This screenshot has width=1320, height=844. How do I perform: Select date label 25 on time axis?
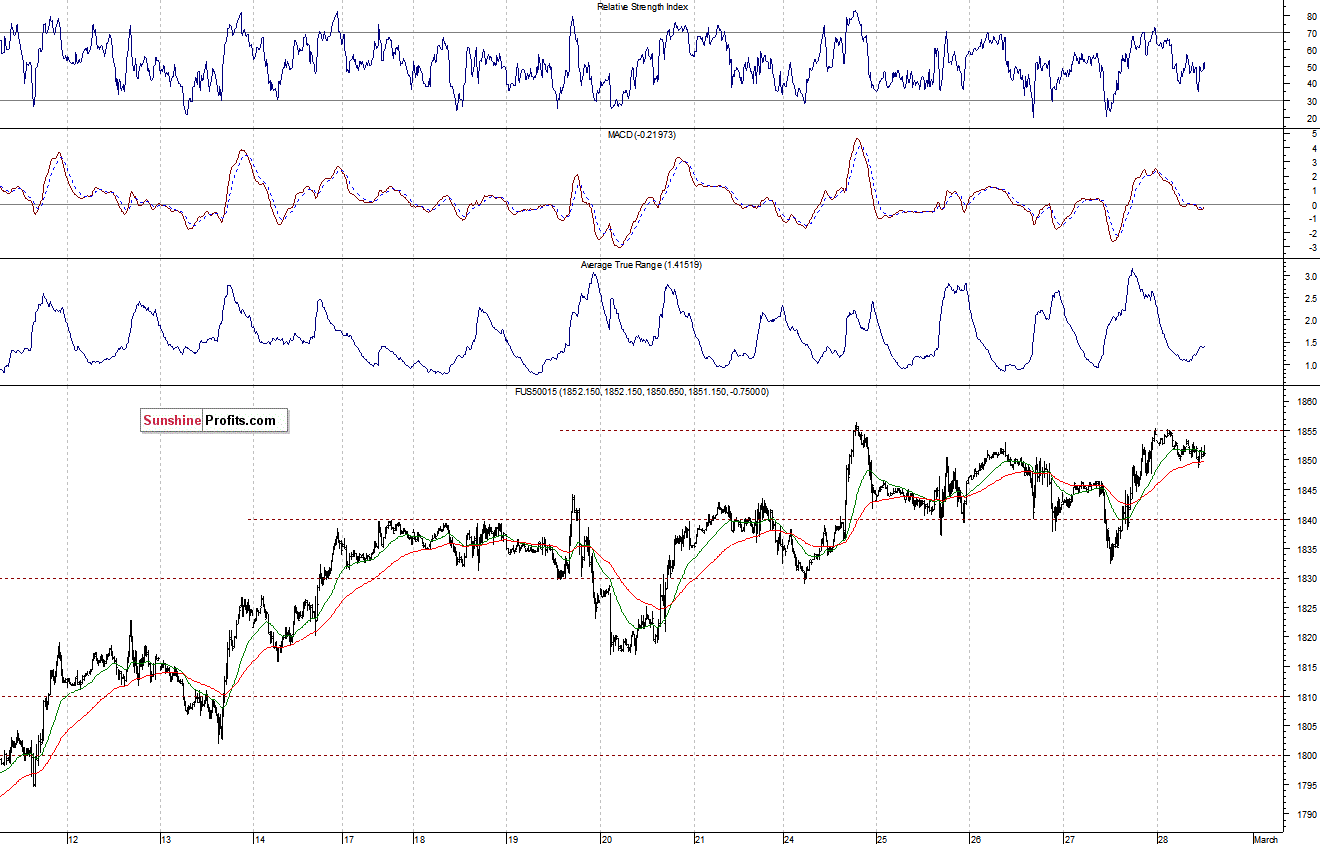(x=881, y=838)
